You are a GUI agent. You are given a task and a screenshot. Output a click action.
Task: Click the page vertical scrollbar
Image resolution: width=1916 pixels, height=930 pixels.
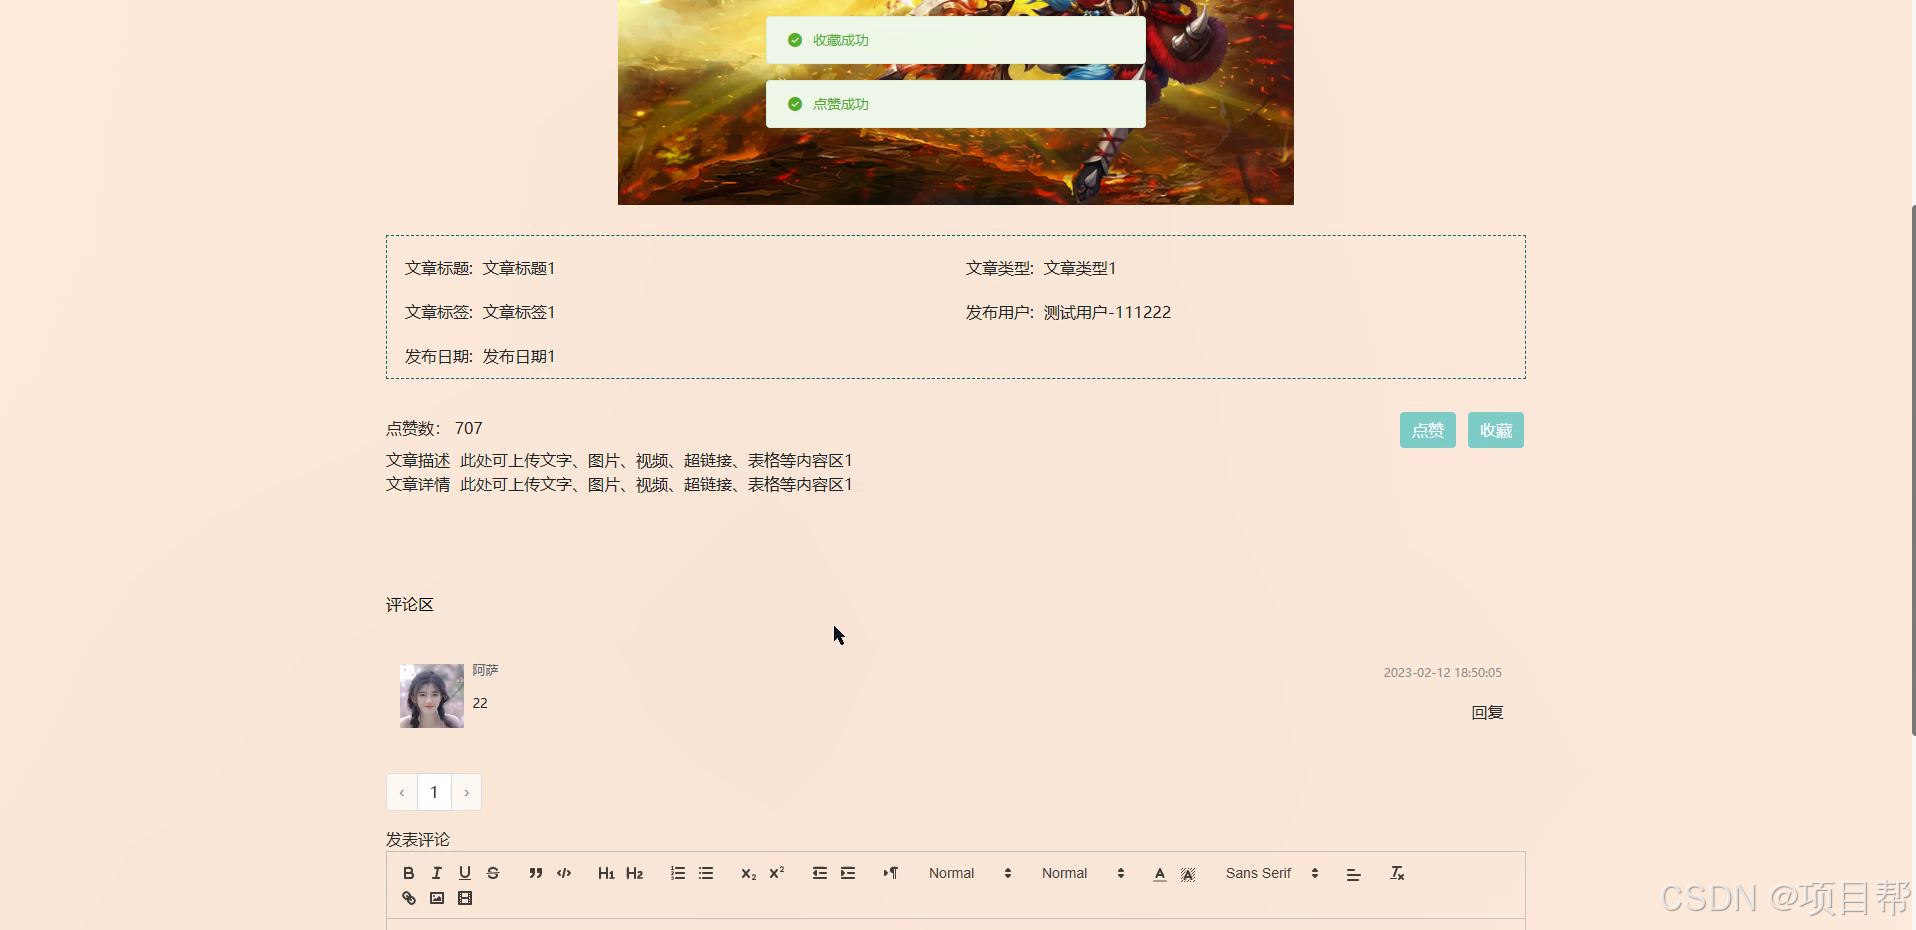click(x=1912, y=470)
